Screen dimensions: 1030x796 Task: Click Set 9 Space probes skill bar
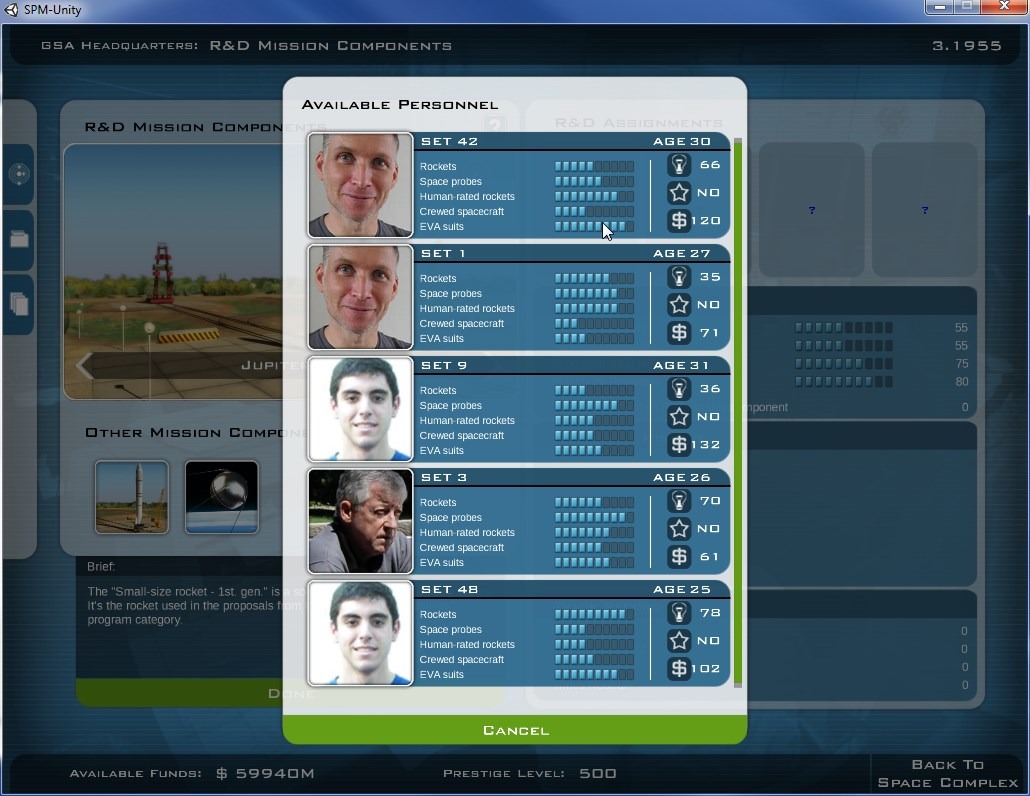(594, 406)
